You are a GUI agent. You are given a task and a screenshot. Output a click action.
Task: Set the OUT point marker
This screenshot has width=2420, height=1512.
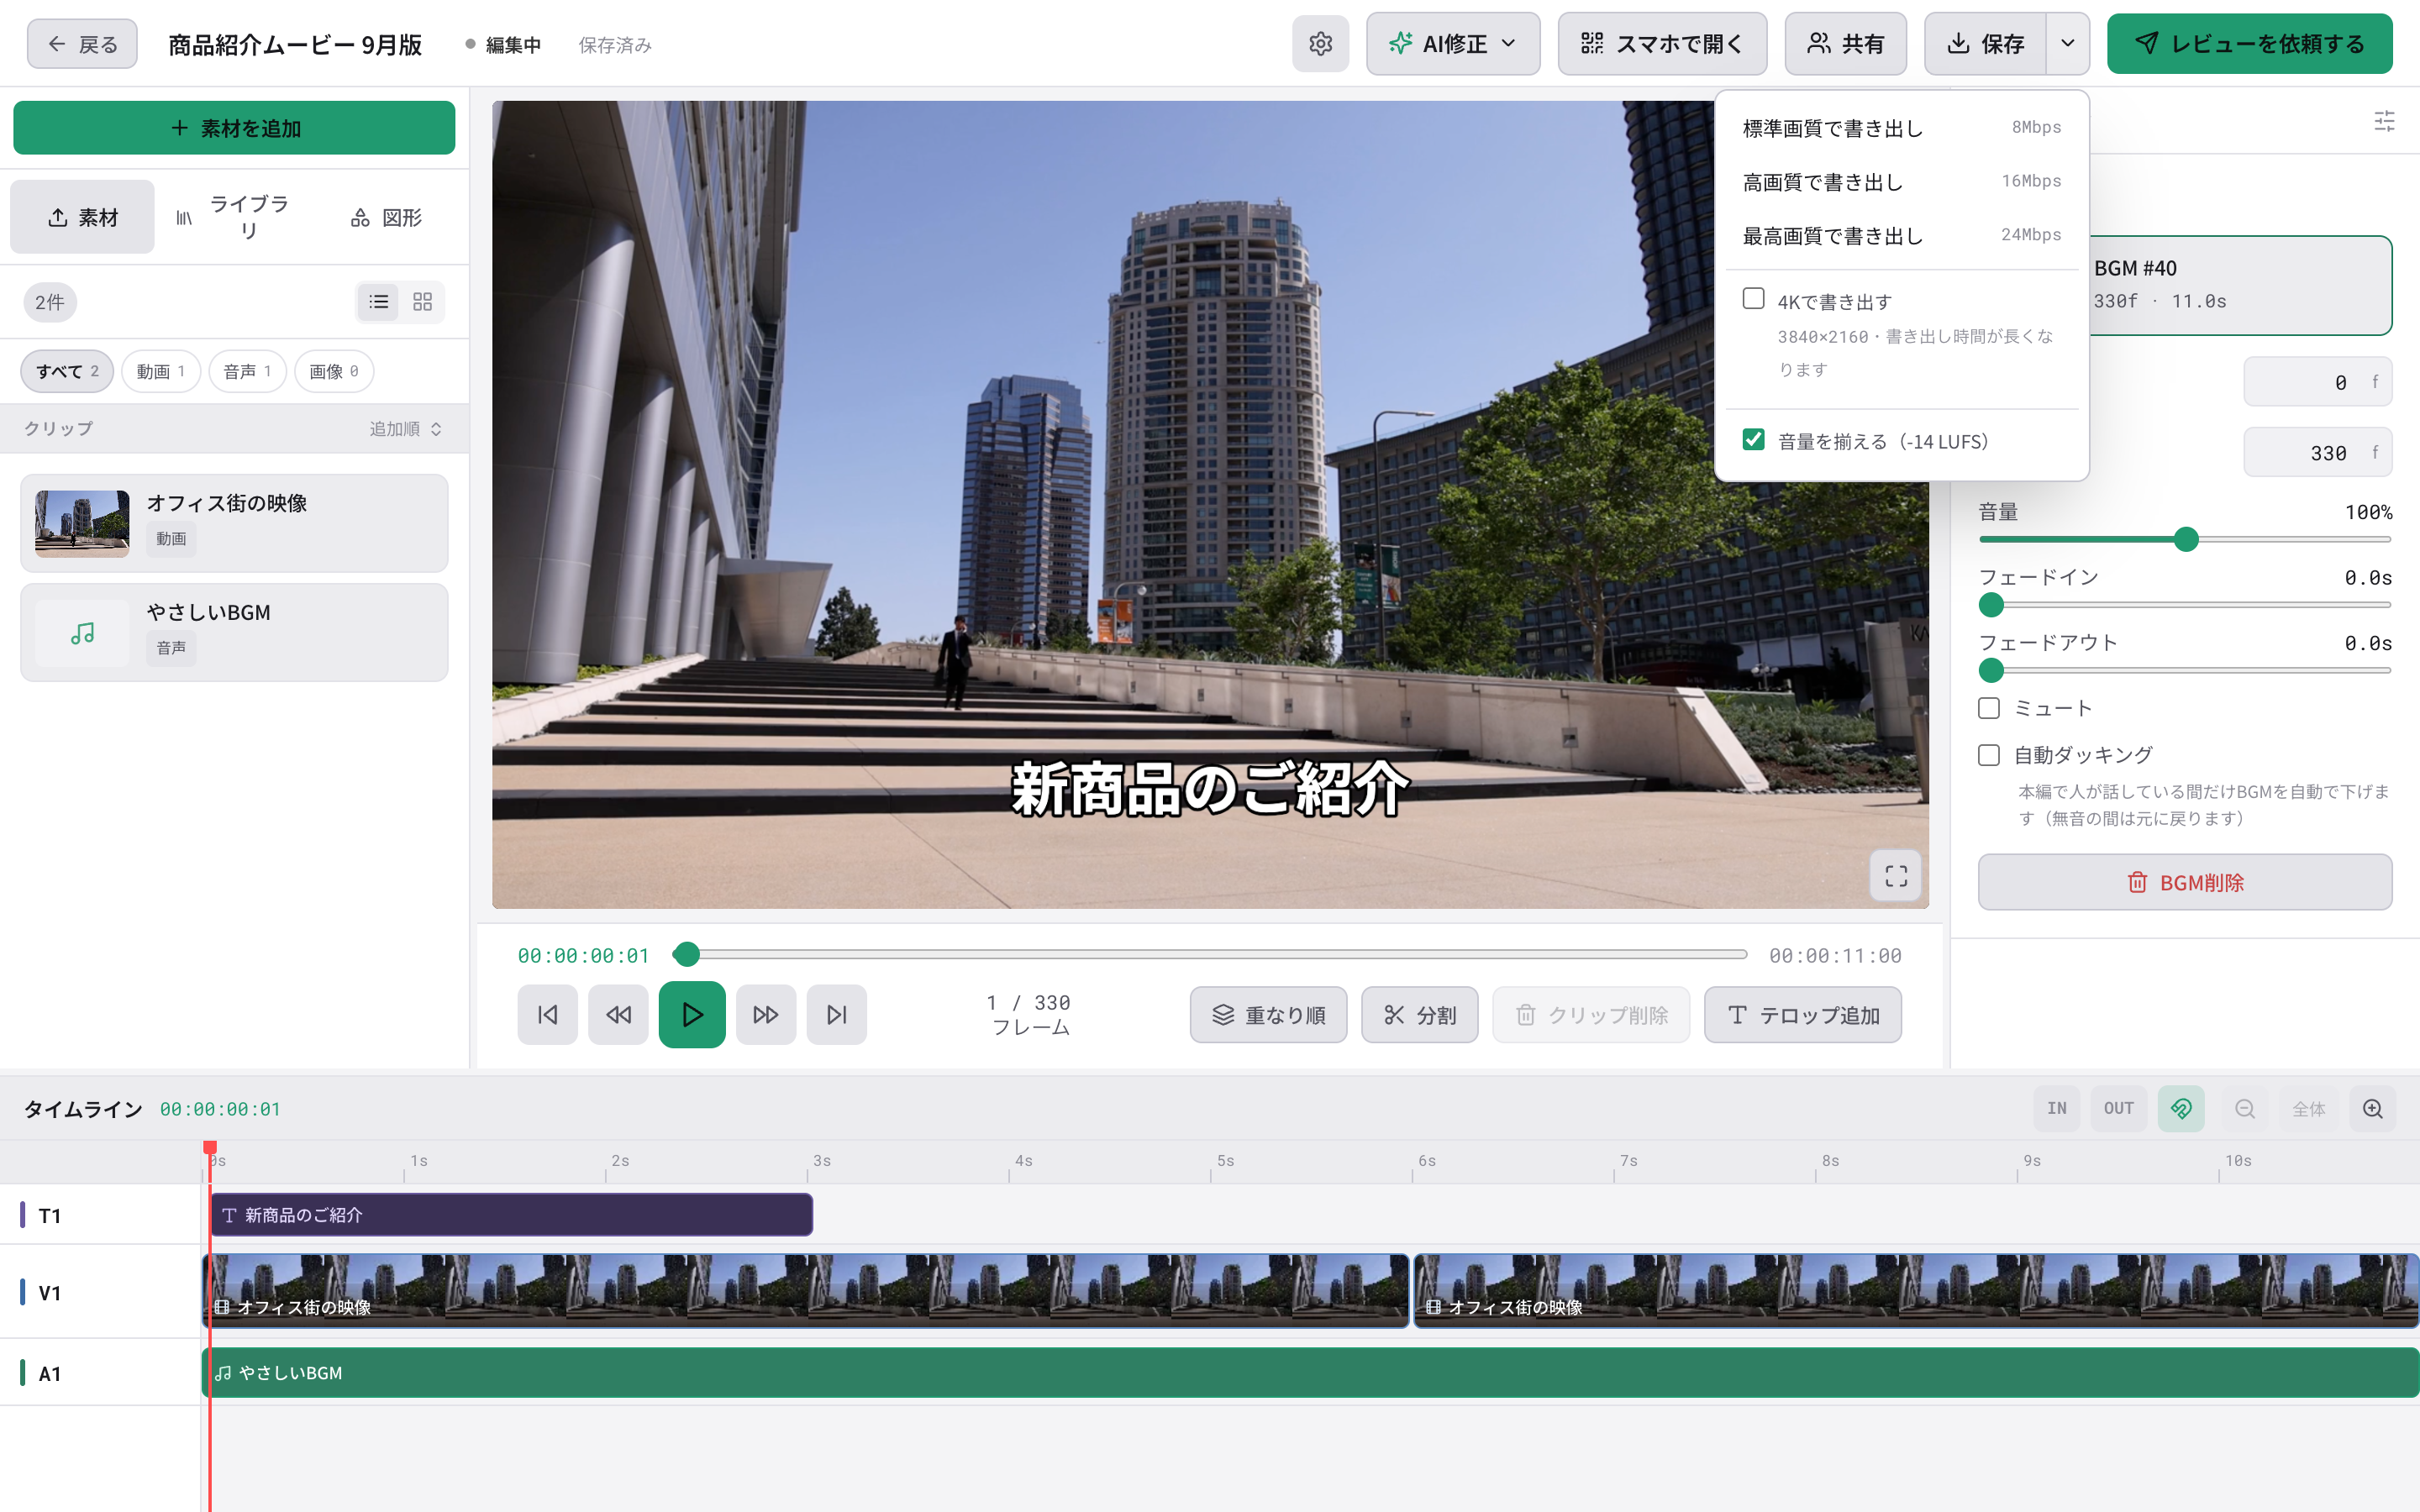[2118, 1108]
